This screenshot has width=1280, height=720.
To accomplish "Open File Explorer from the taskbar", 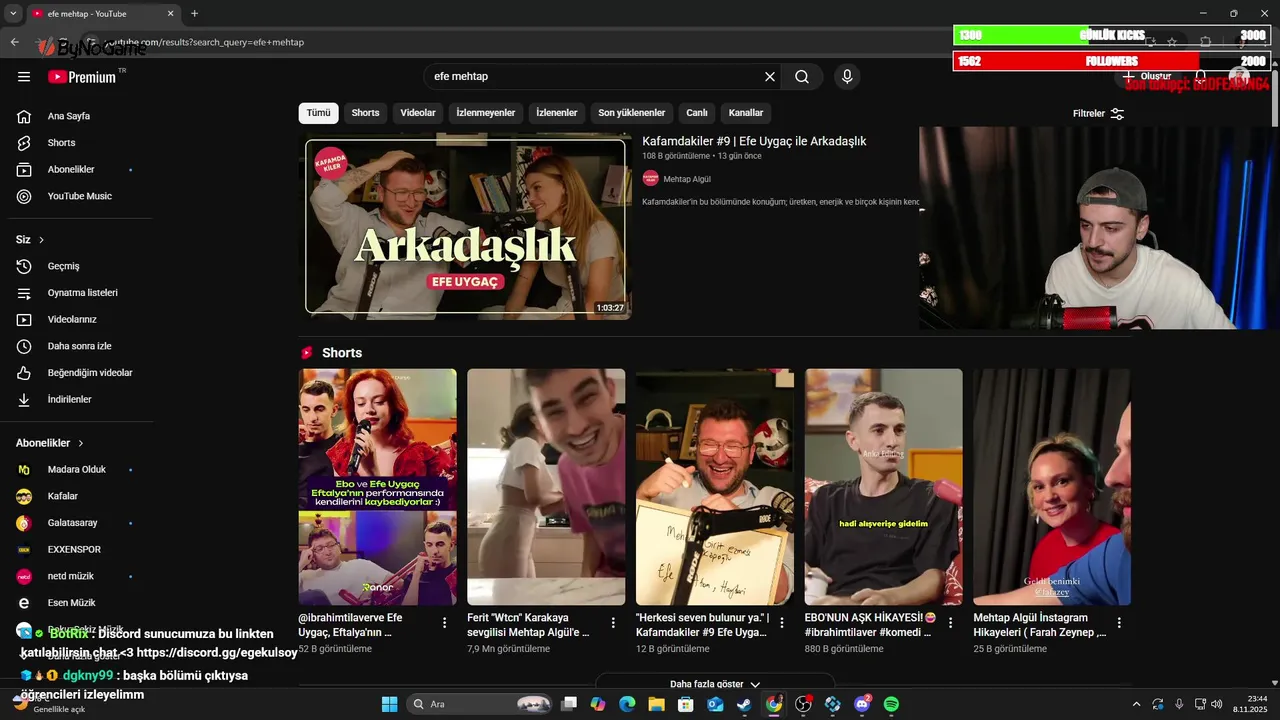I will coord(656,704).
